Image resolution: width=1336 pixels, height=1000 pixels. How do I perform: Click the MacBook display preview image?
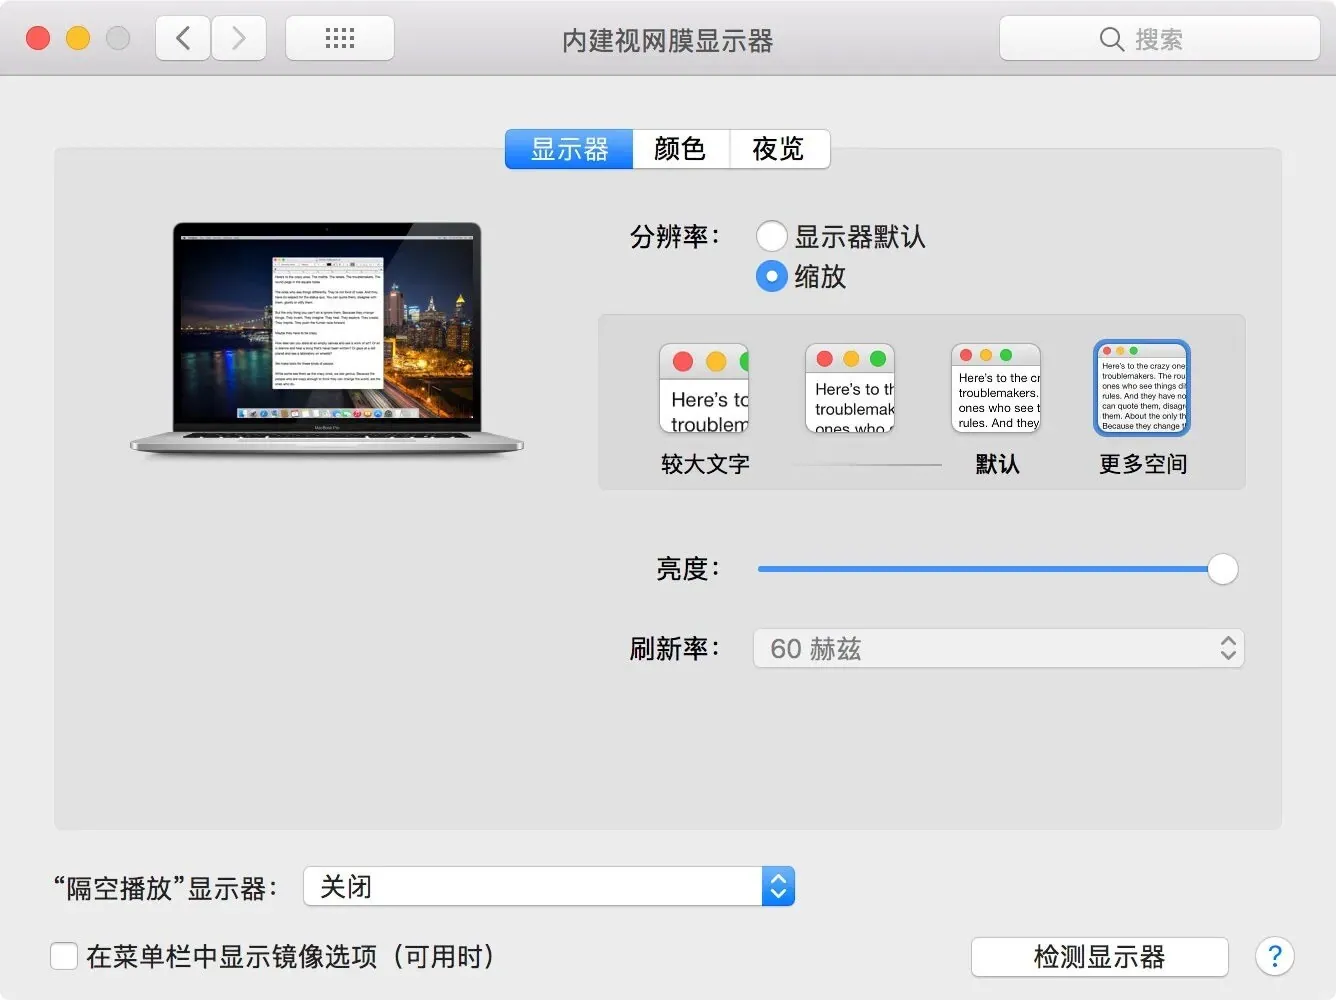325,337
